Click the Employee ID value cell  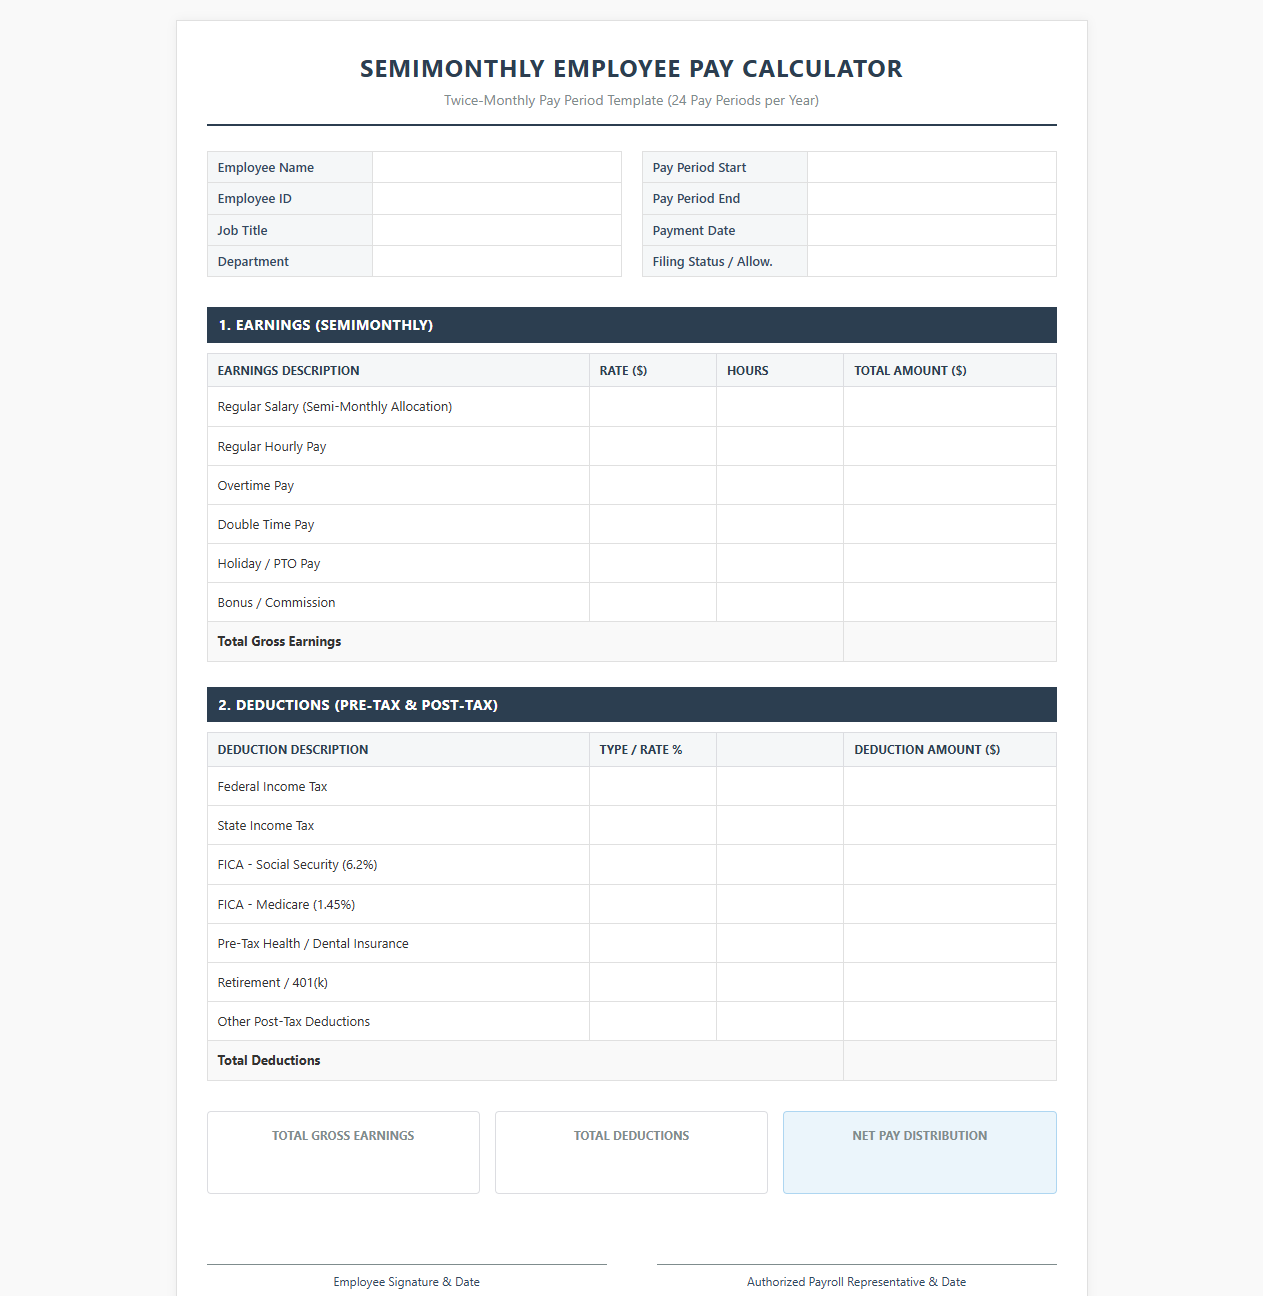point(497,198)
